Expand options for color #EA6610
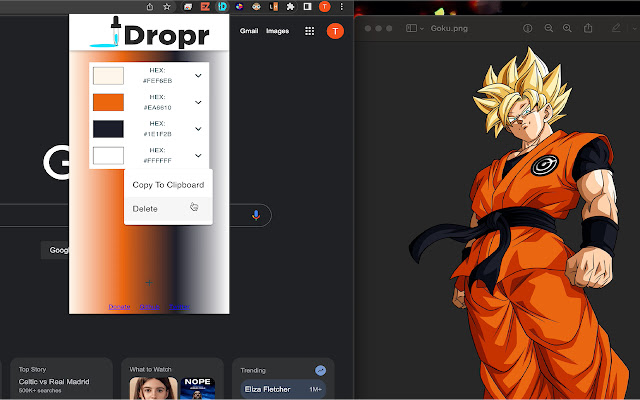This screenshot has height=400, width=640. [x=198, y=102]
